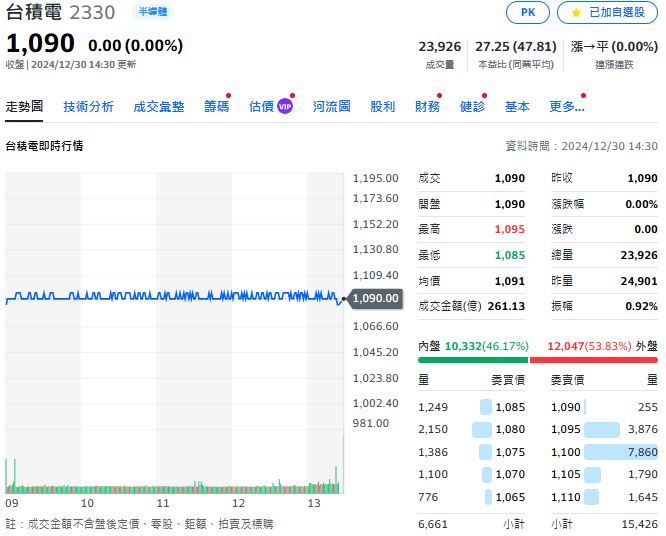Click bid price 1,070
Image resolution: width=666 pixels, height=536 pixels.
[510, 474]
